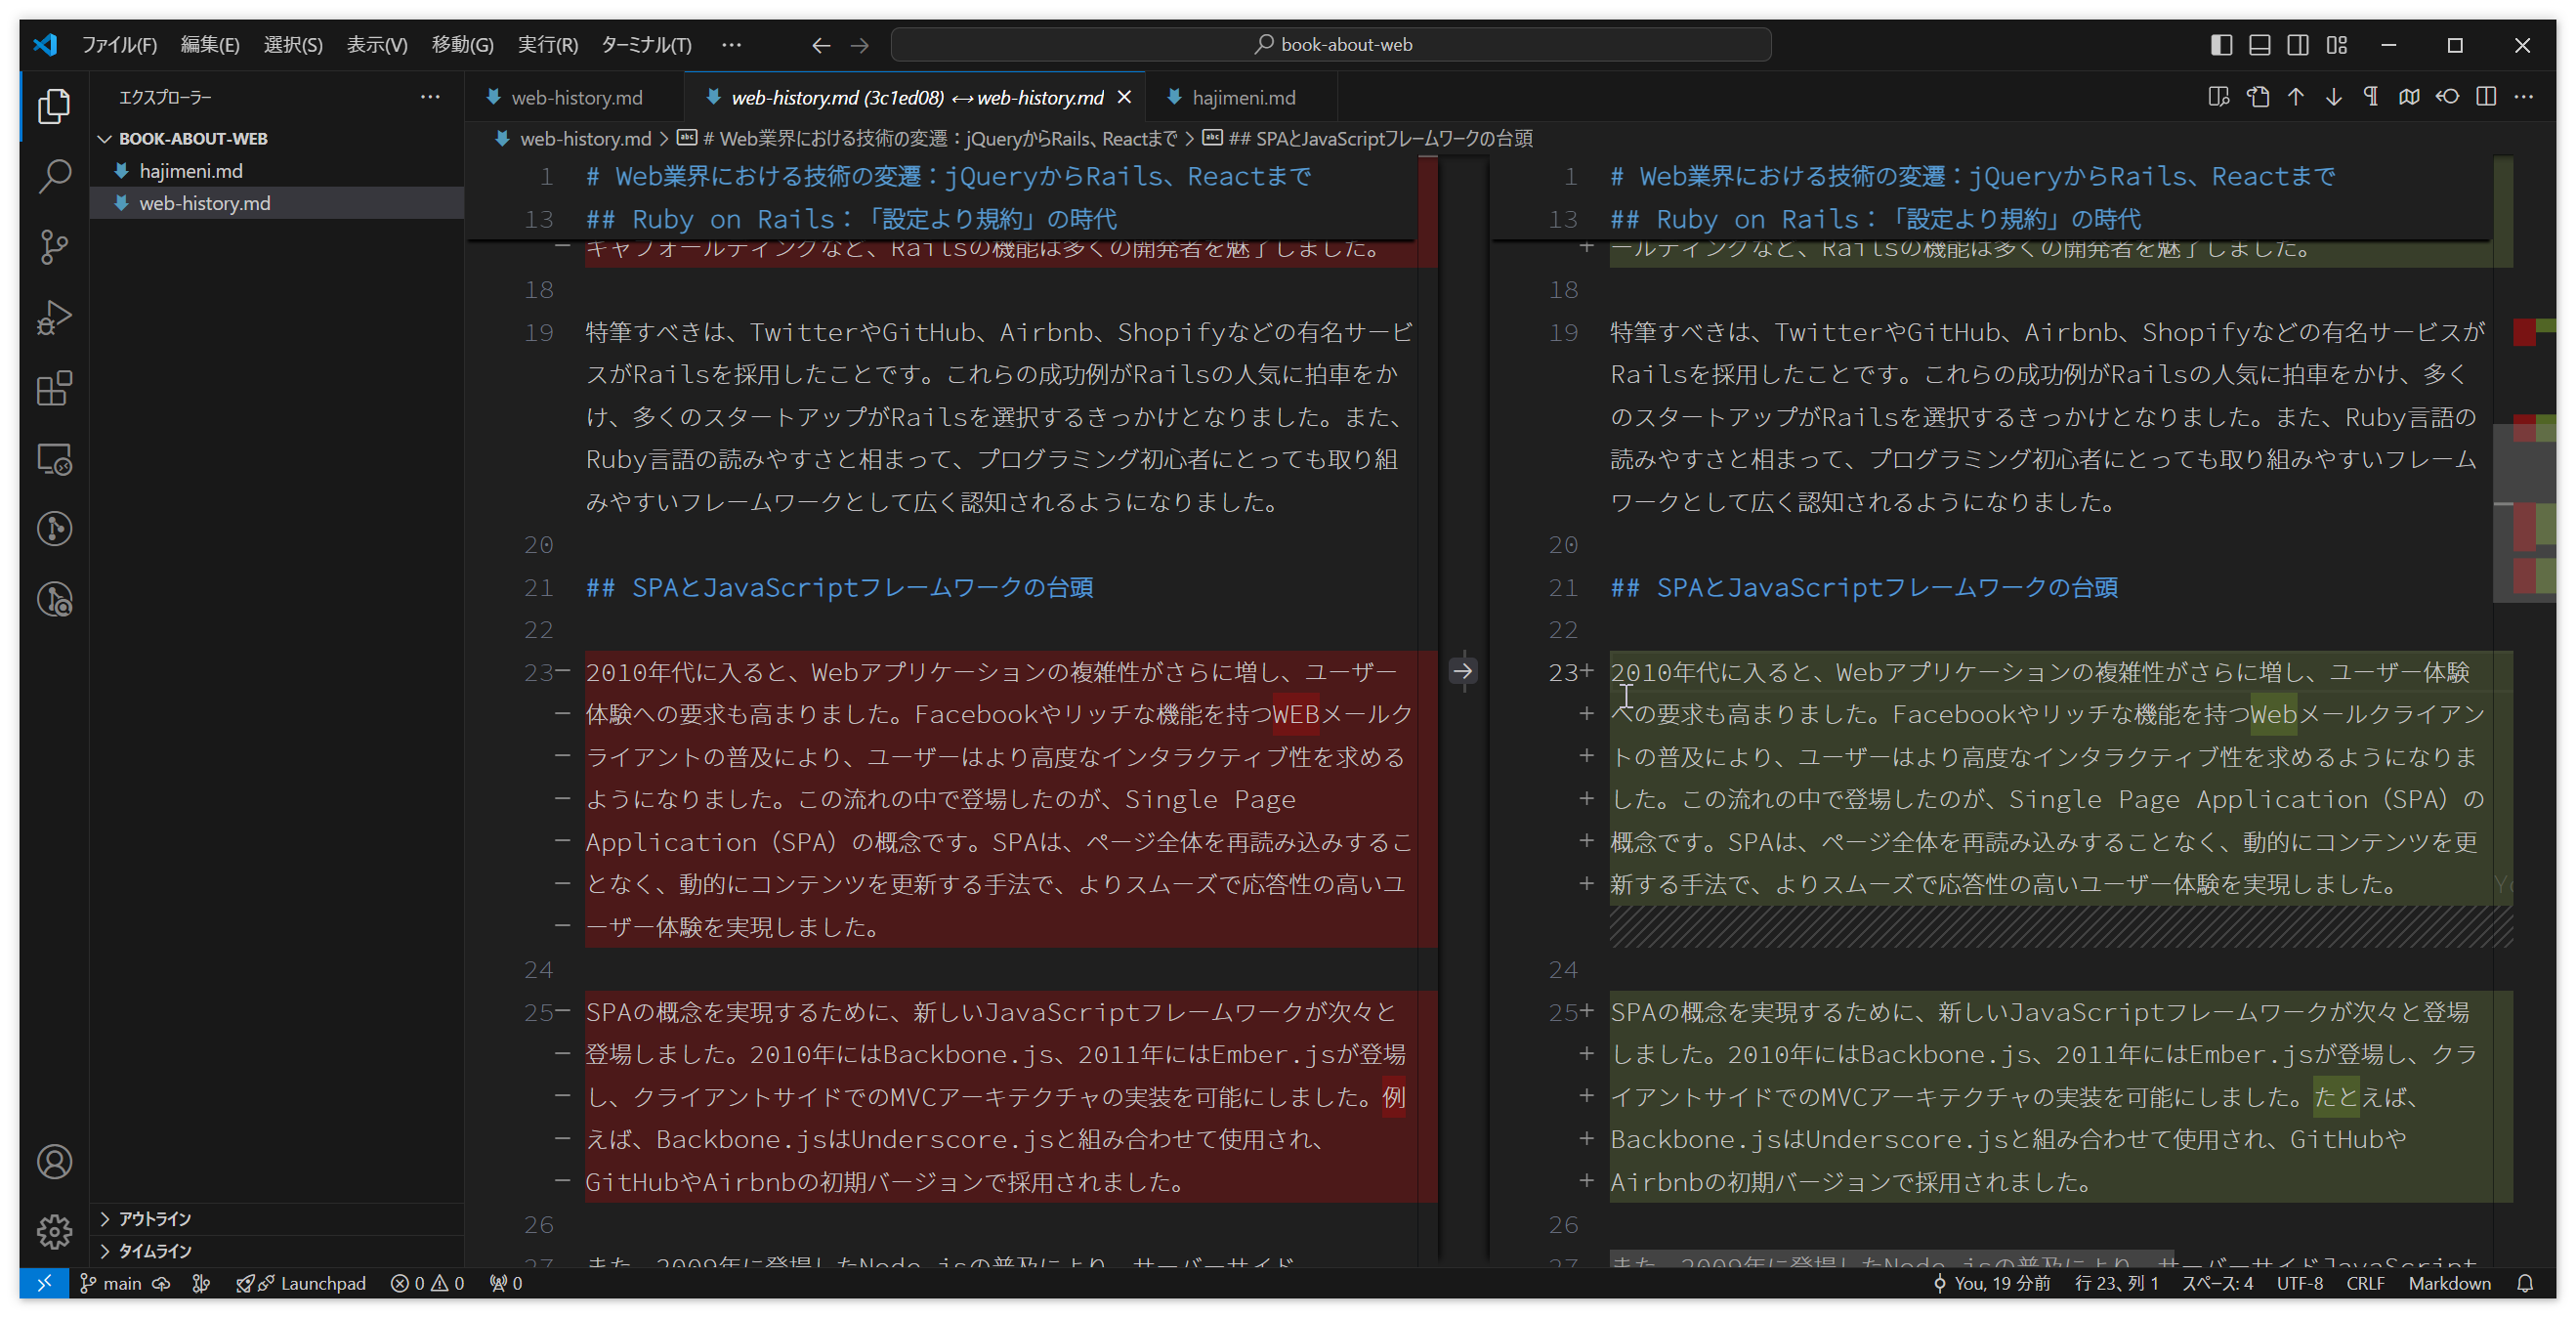Click the book-about-web command center search box
2576x1318 pixels.
1331,45
